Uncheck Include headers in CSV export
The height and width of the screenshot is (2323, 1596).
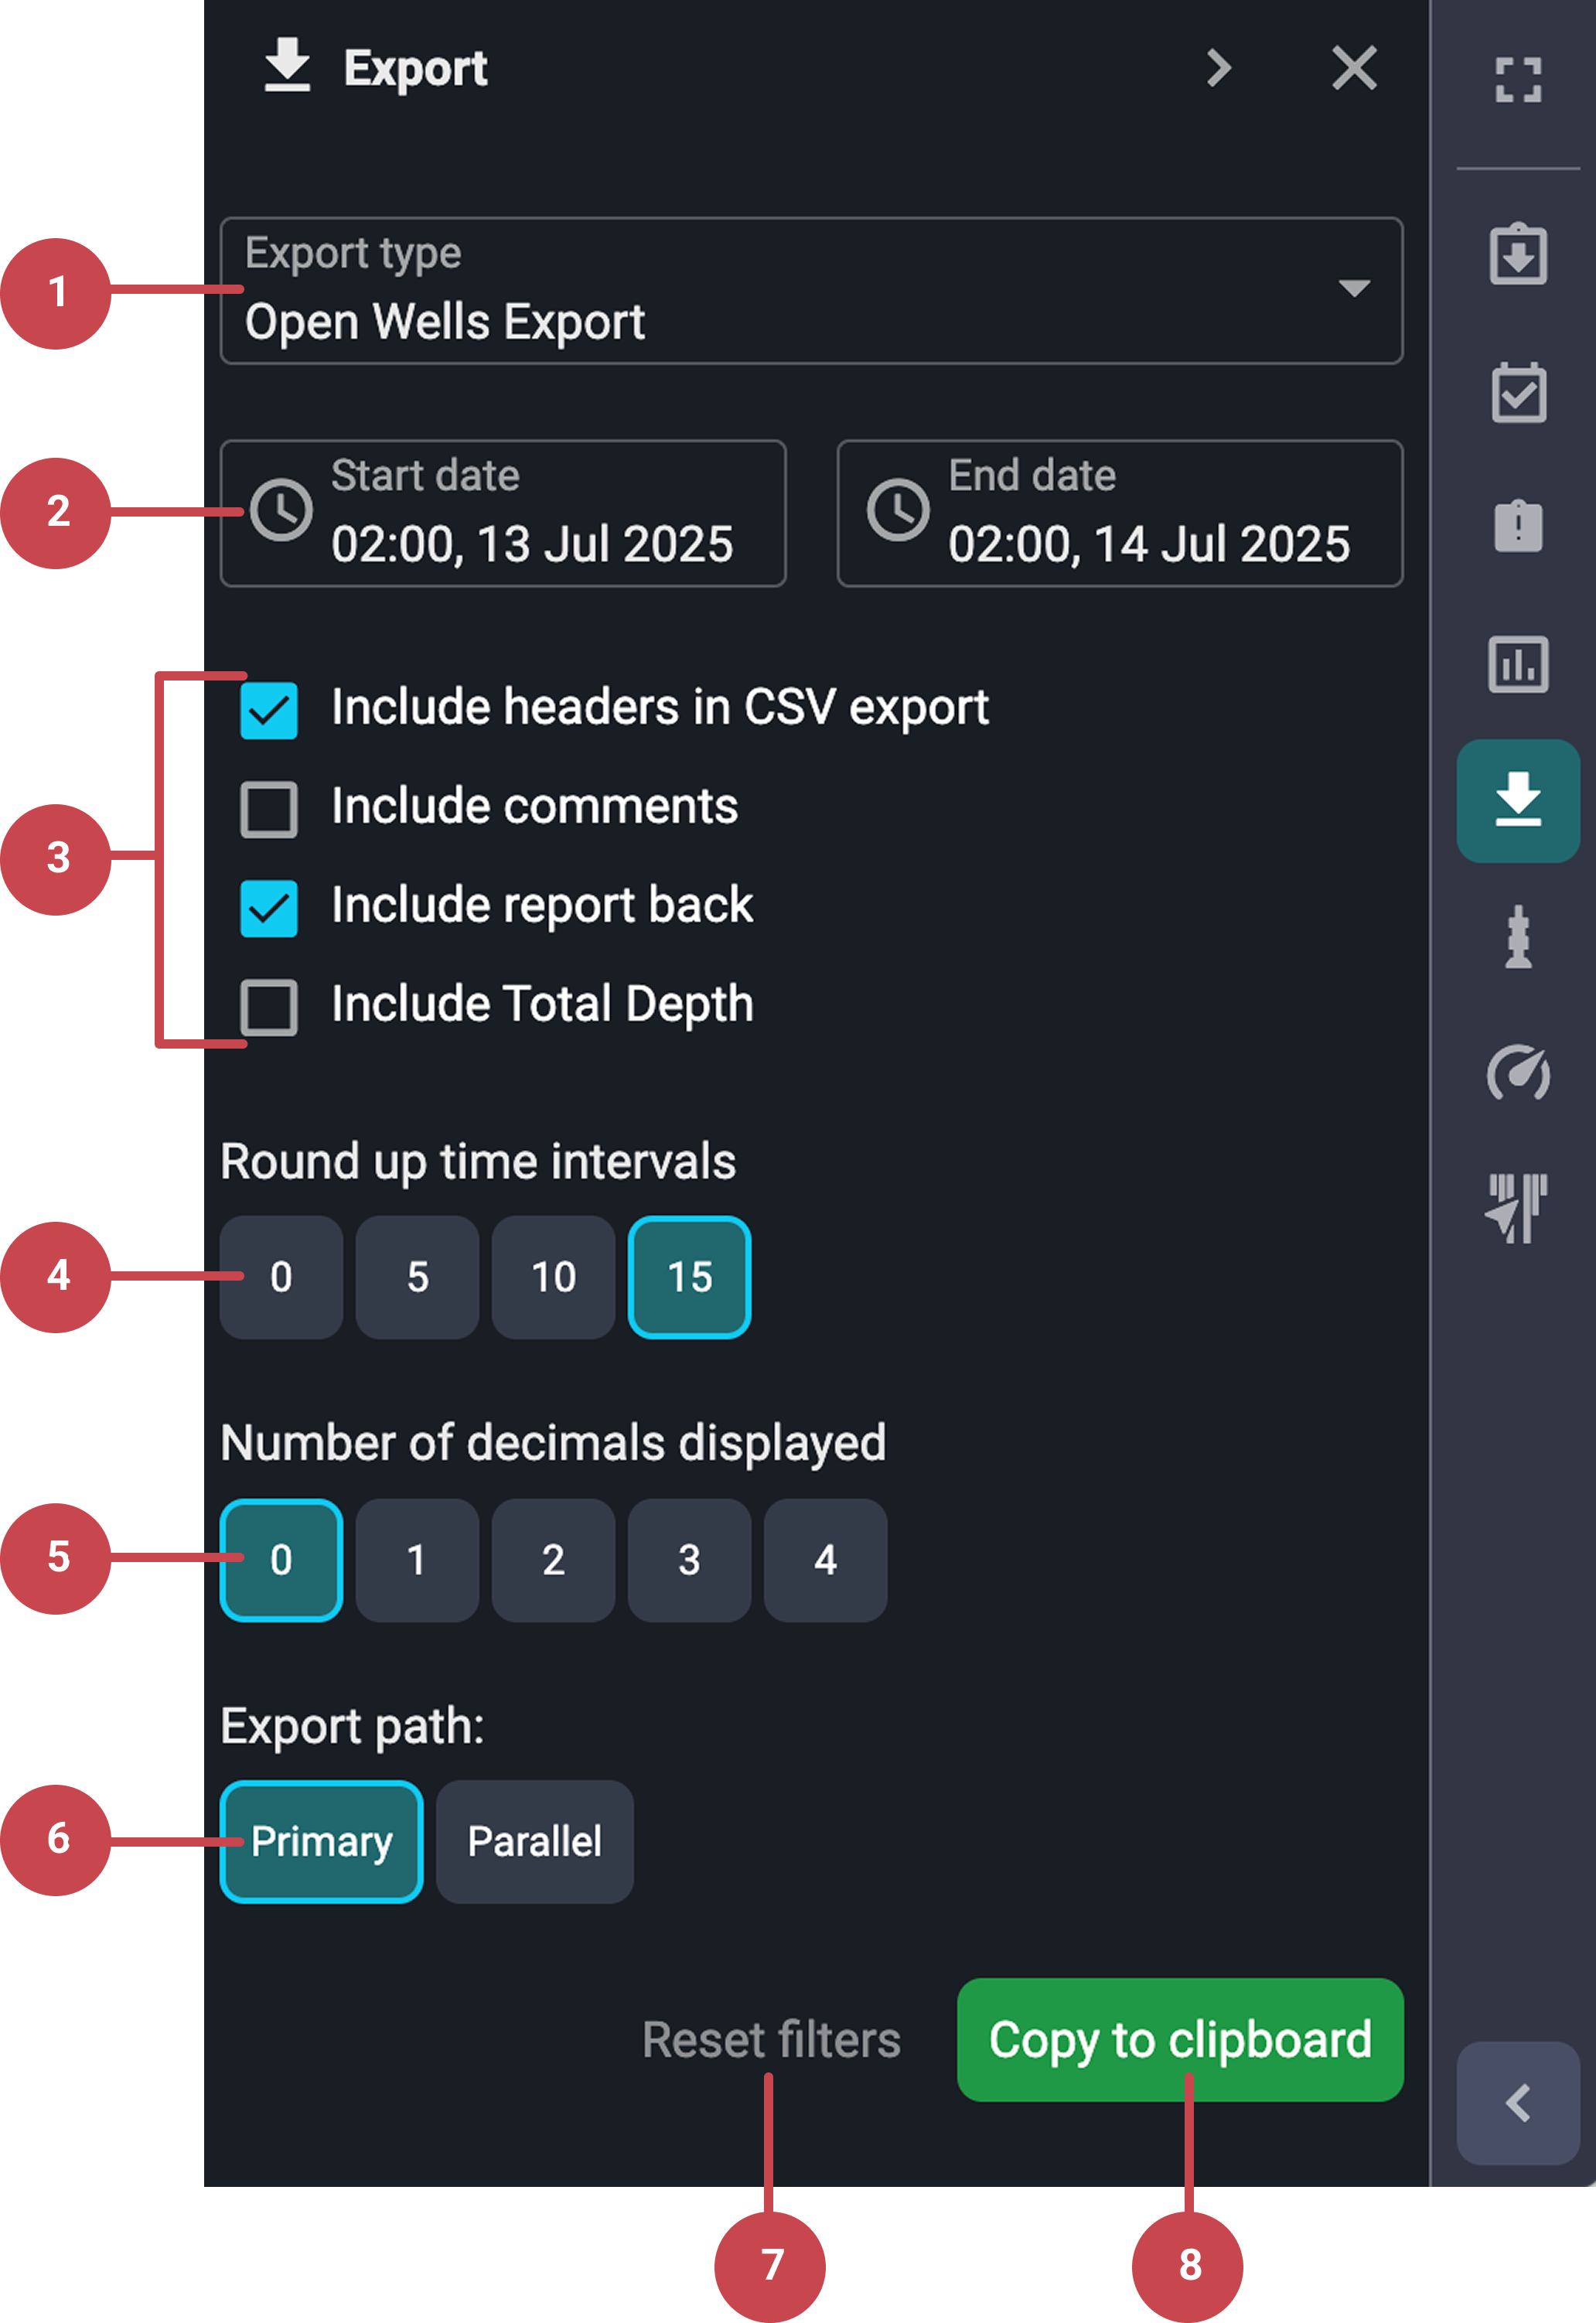[x=269, y=710]
